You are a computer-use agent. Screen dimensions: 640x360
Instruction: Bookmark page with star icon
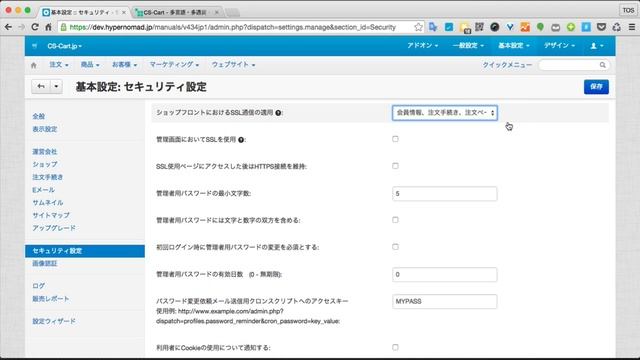point(418,27)
